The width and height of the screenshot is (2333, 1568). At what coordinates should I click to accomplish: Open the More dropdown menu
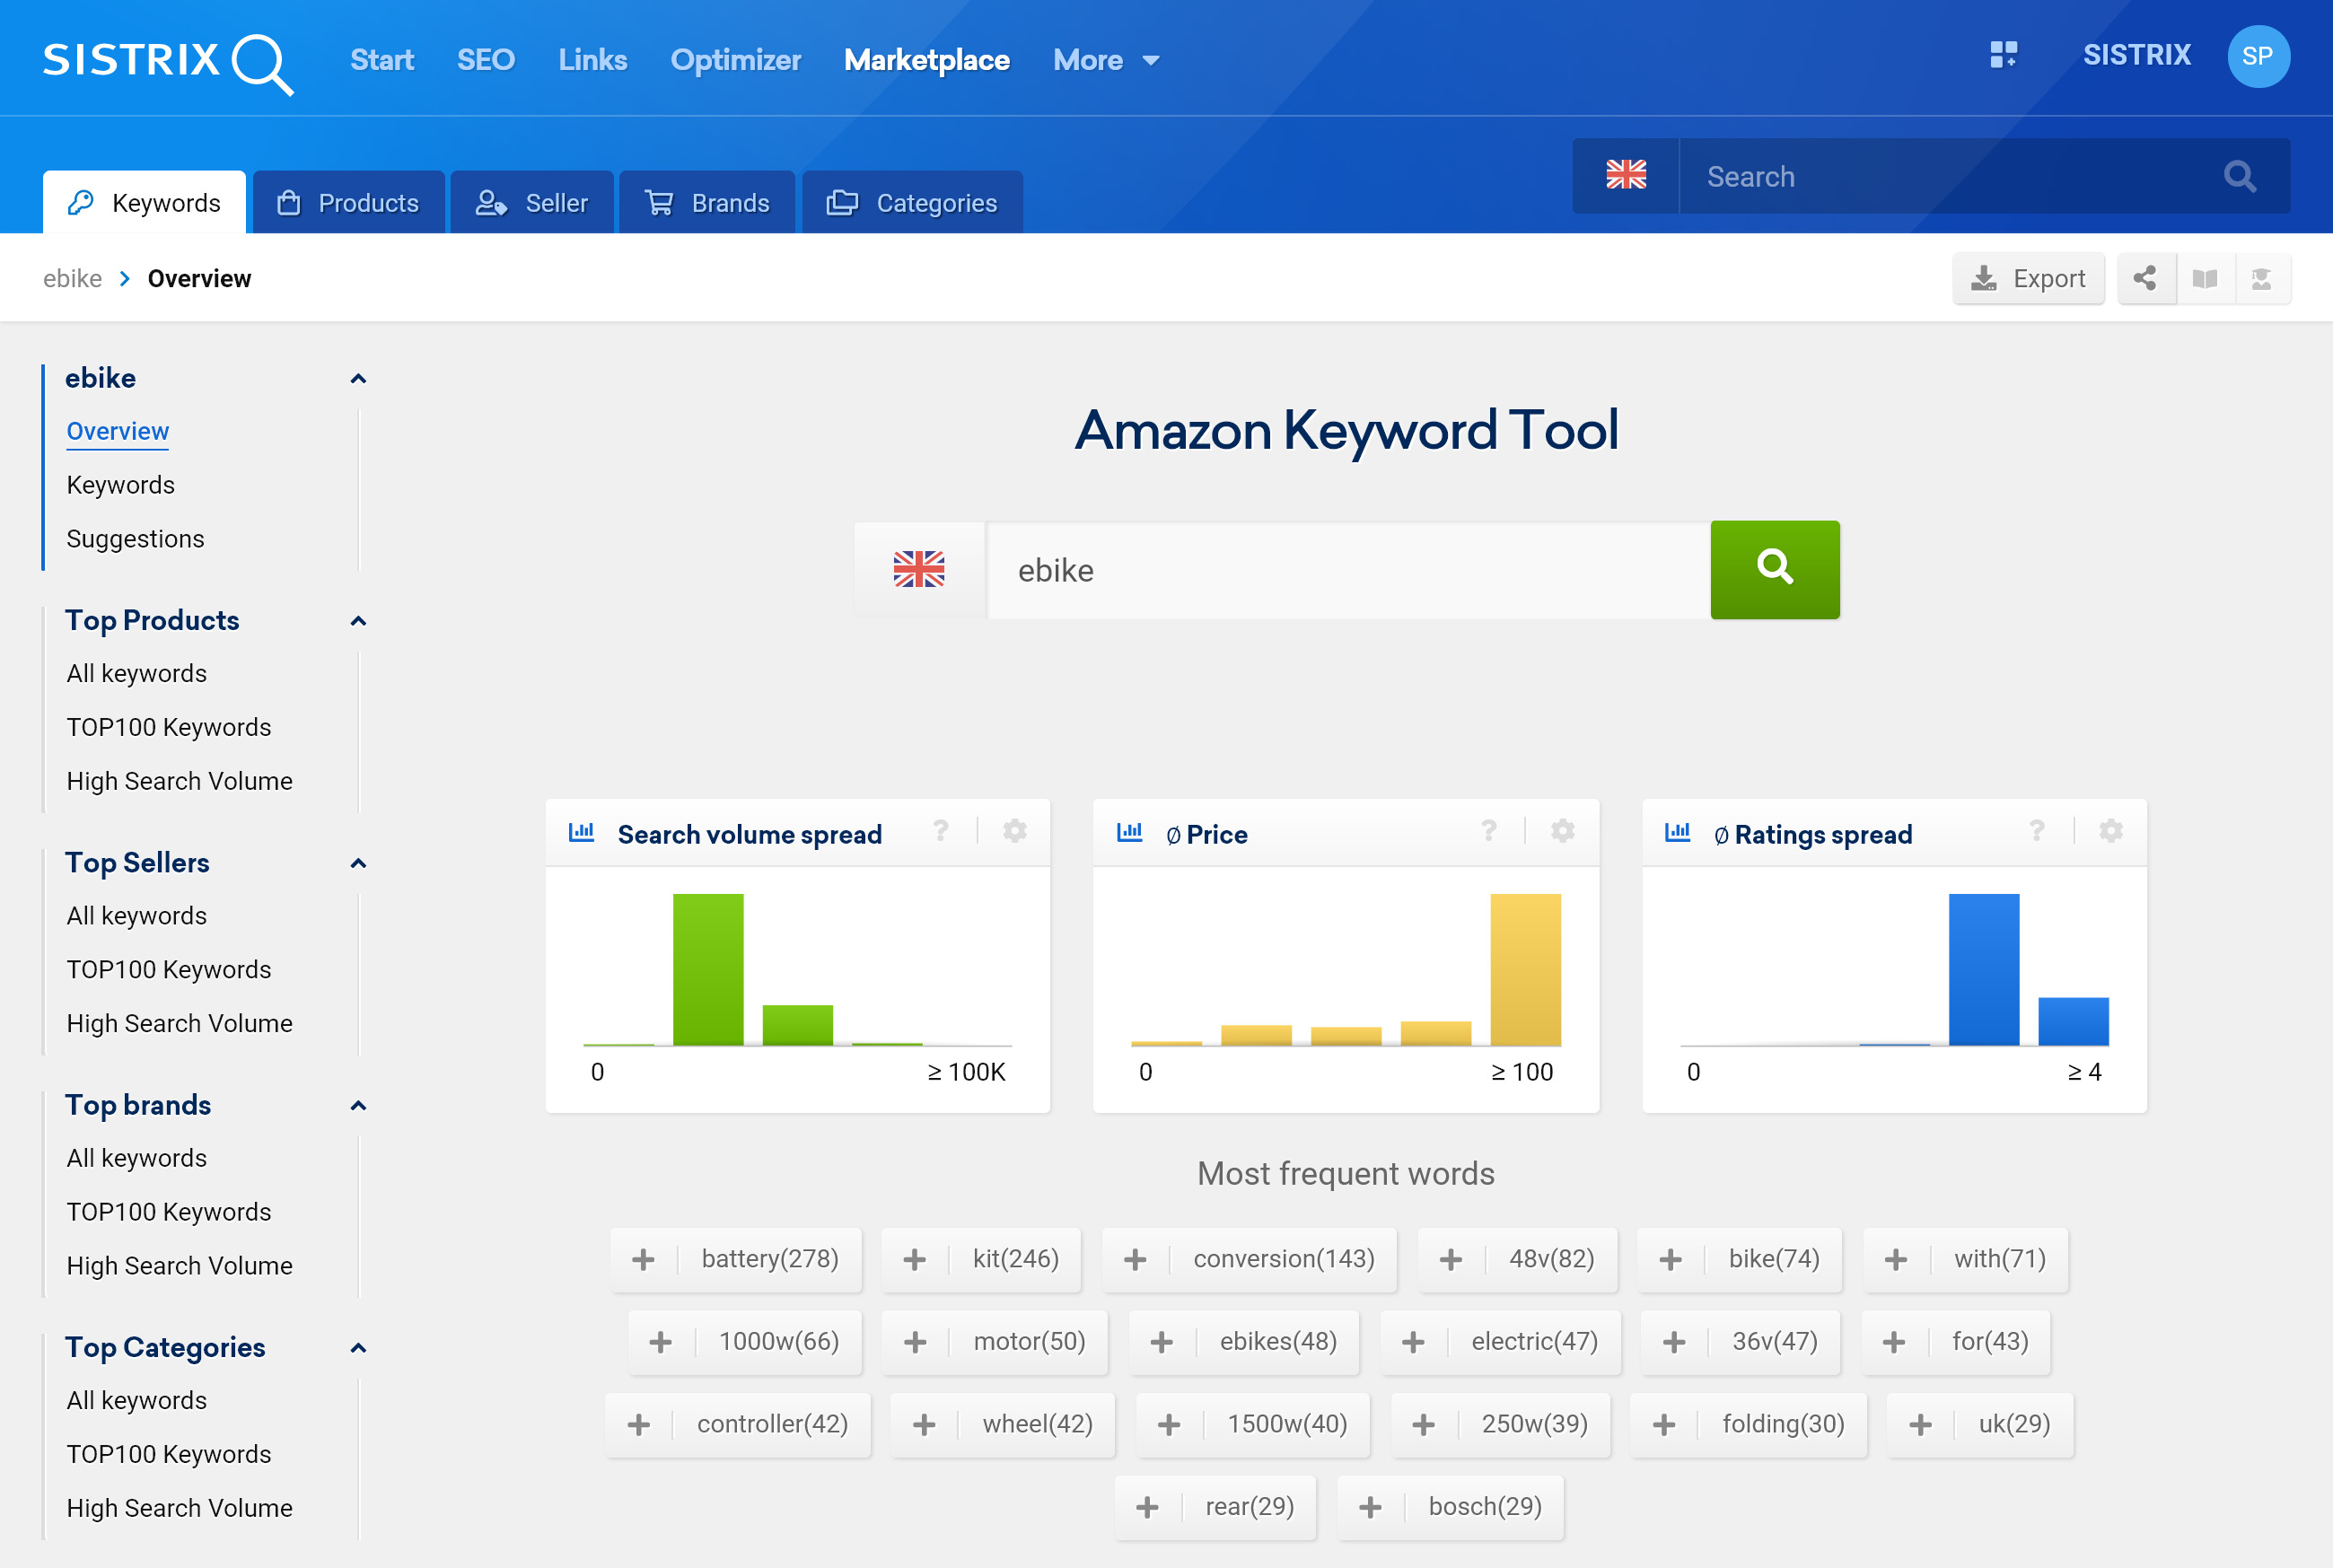(1106, 60)
